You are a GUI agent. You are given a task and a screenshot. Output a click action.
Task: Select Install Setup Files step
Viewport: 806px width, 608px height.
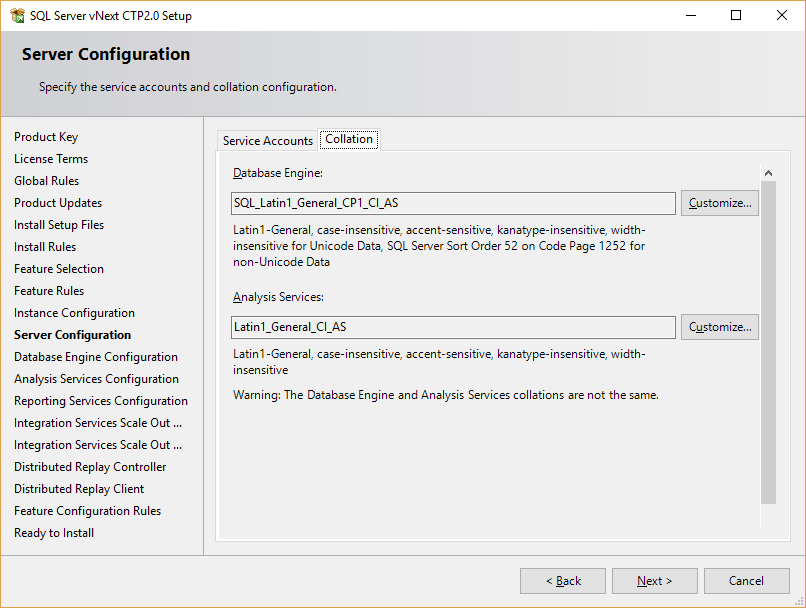coord(59,225)
